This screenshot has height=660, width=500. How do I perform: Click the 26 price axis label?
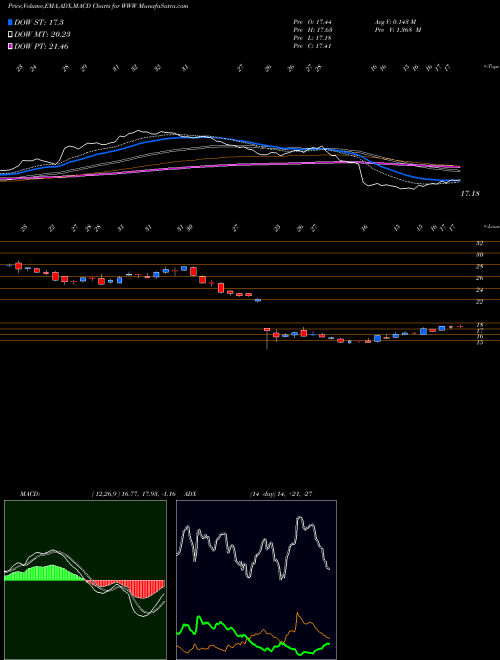click(479, 278)
